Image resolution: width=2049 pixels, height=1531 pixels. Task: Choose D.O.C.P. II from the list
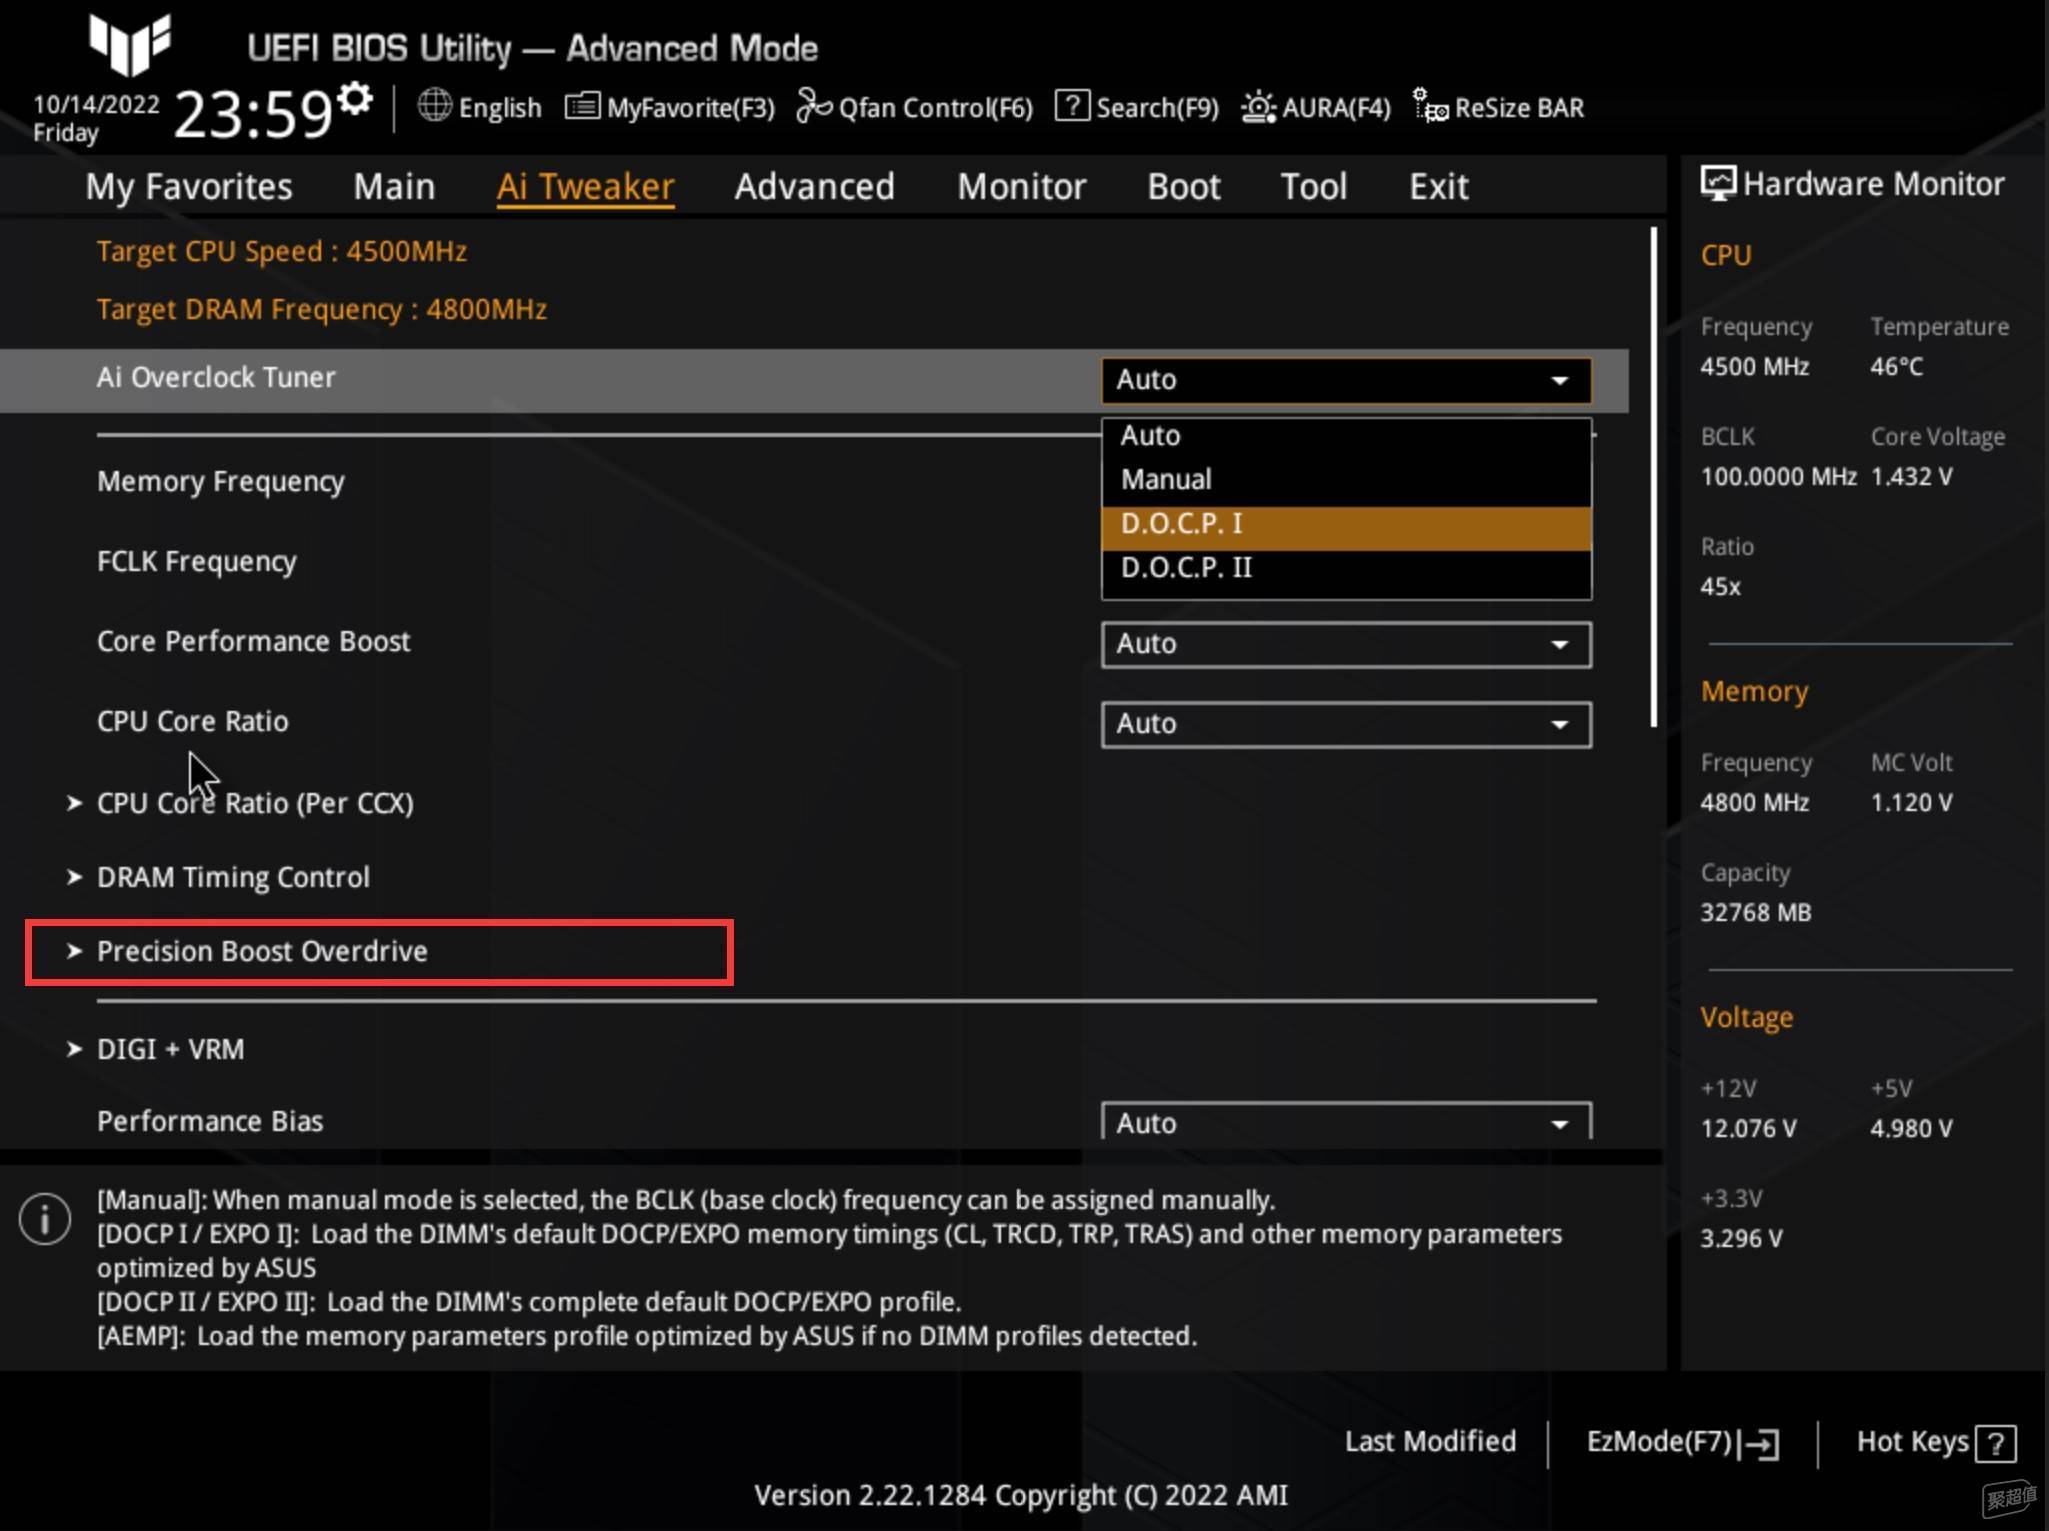[1346, 568]
